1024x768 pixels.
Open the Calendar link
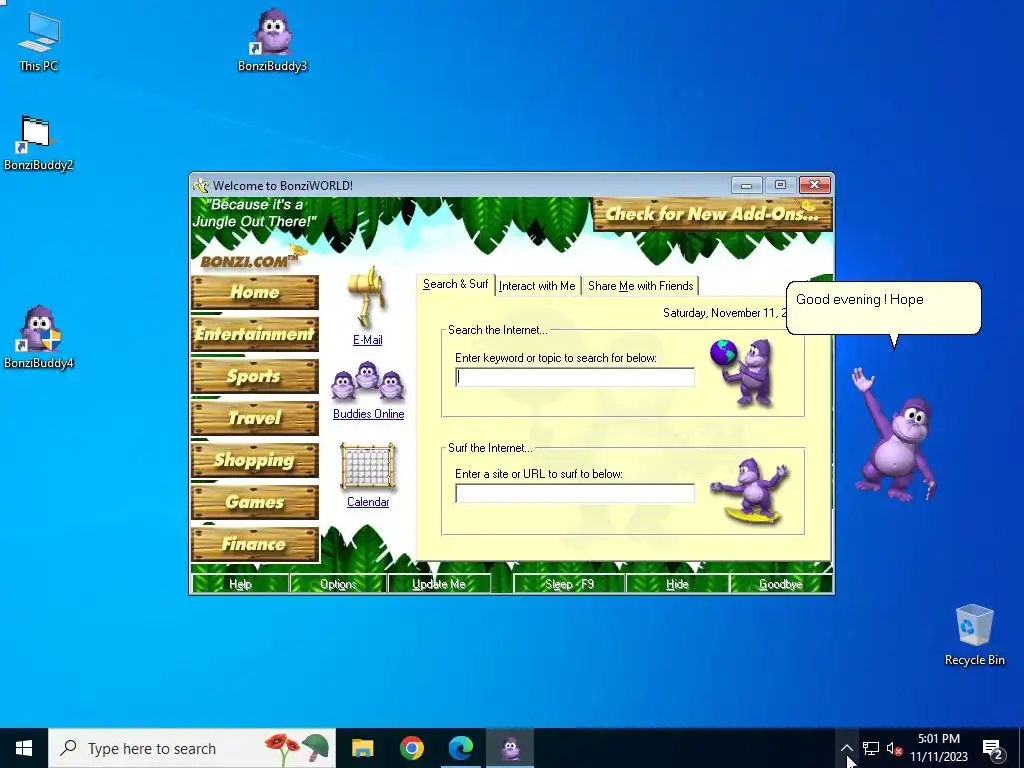368,502
